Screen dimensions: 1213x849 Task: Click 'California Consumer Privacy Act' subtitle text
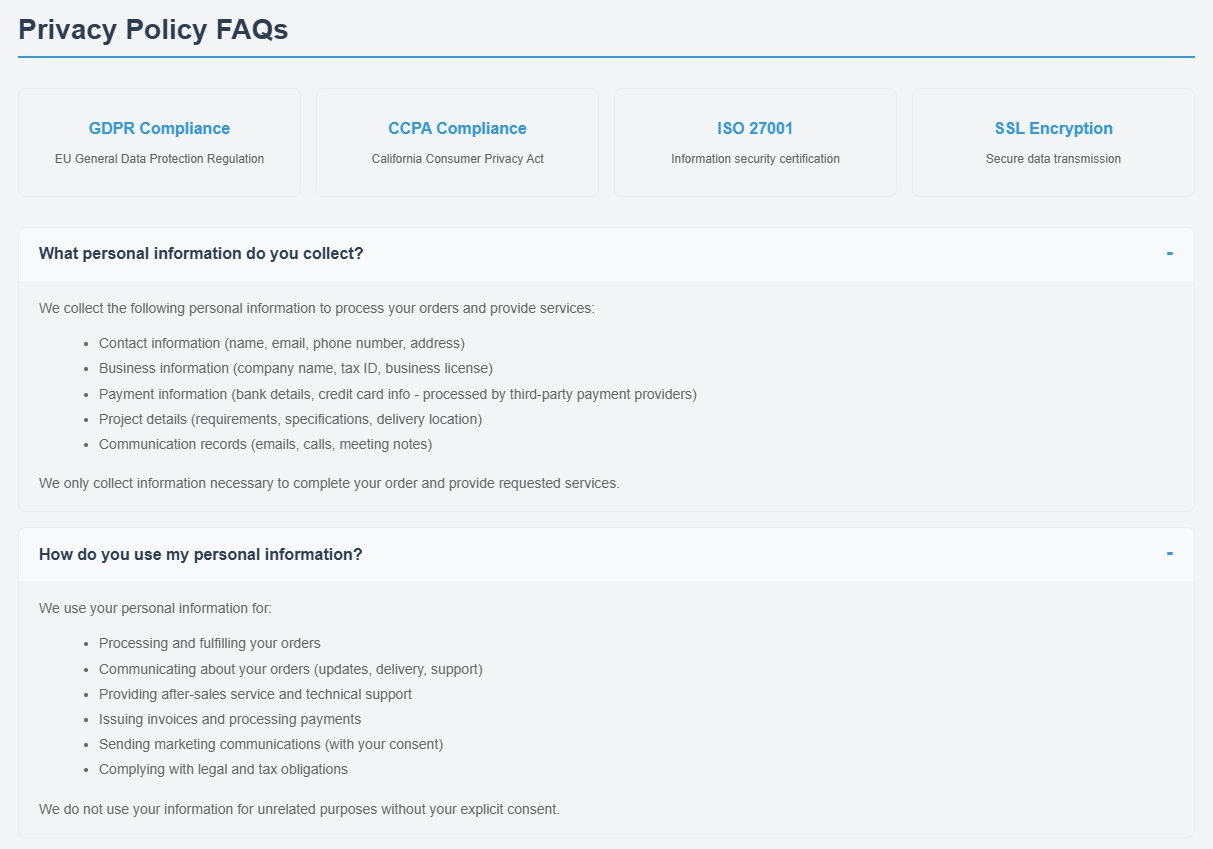coord(457,159)
